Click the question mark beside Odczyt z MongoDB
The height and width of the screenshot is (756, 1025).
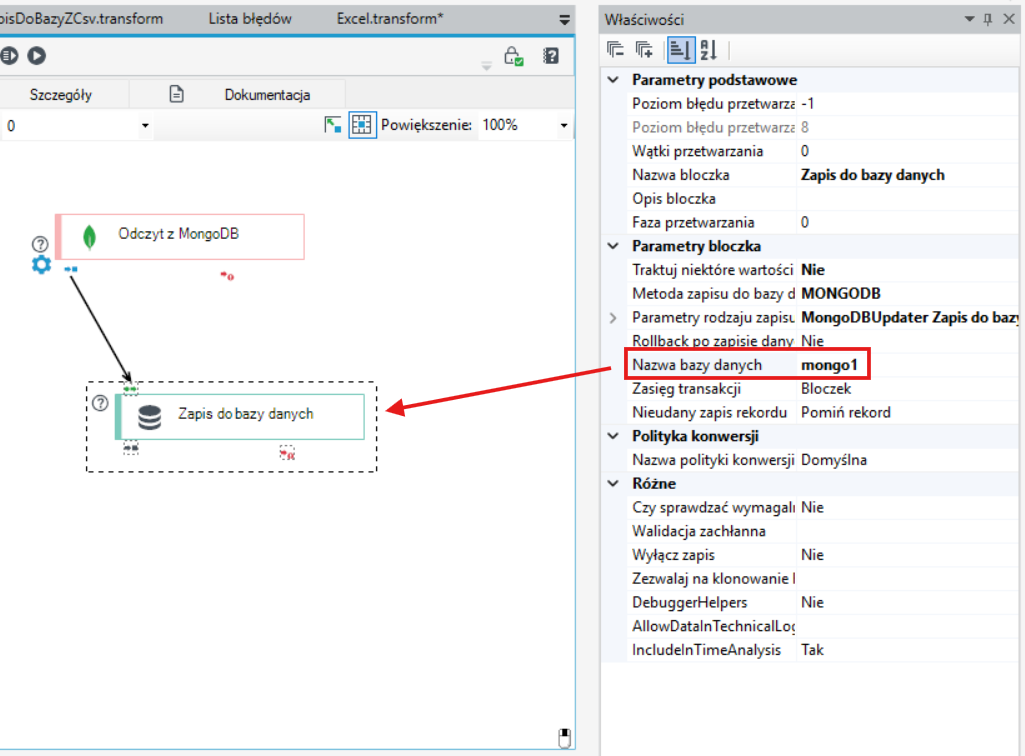(40, 244)
